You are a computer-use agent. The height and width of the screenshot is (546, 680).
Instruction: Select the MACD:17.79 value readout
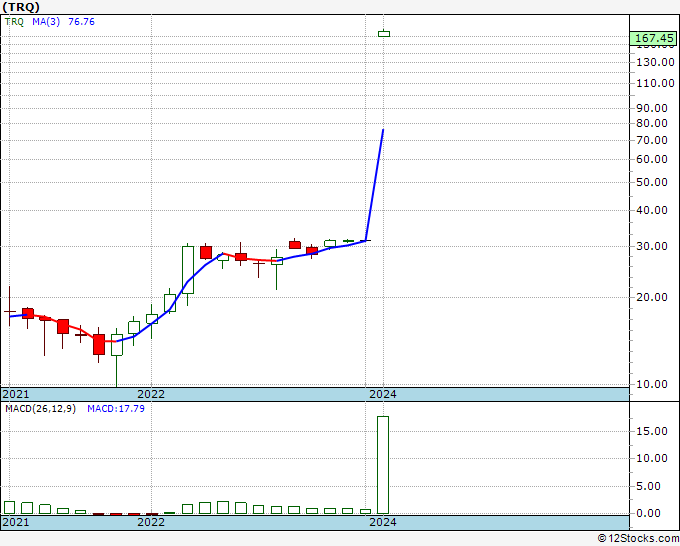(116, 409)
